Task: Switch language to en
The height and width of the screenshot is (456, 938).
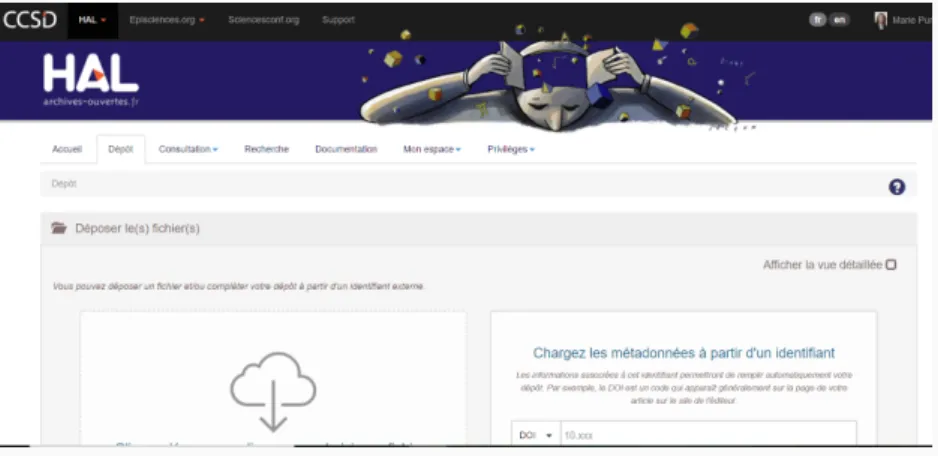Action: tap(839, 20)
